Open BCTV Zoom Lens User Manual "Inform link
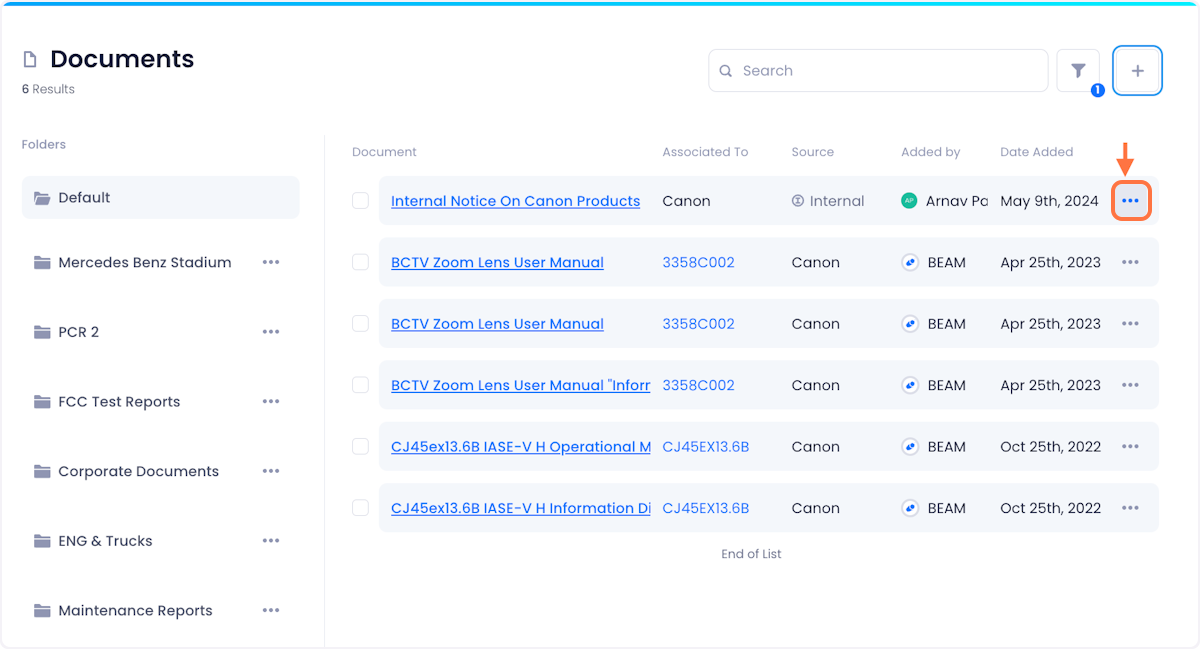1200x649 pixels. [x=521, y=385]
